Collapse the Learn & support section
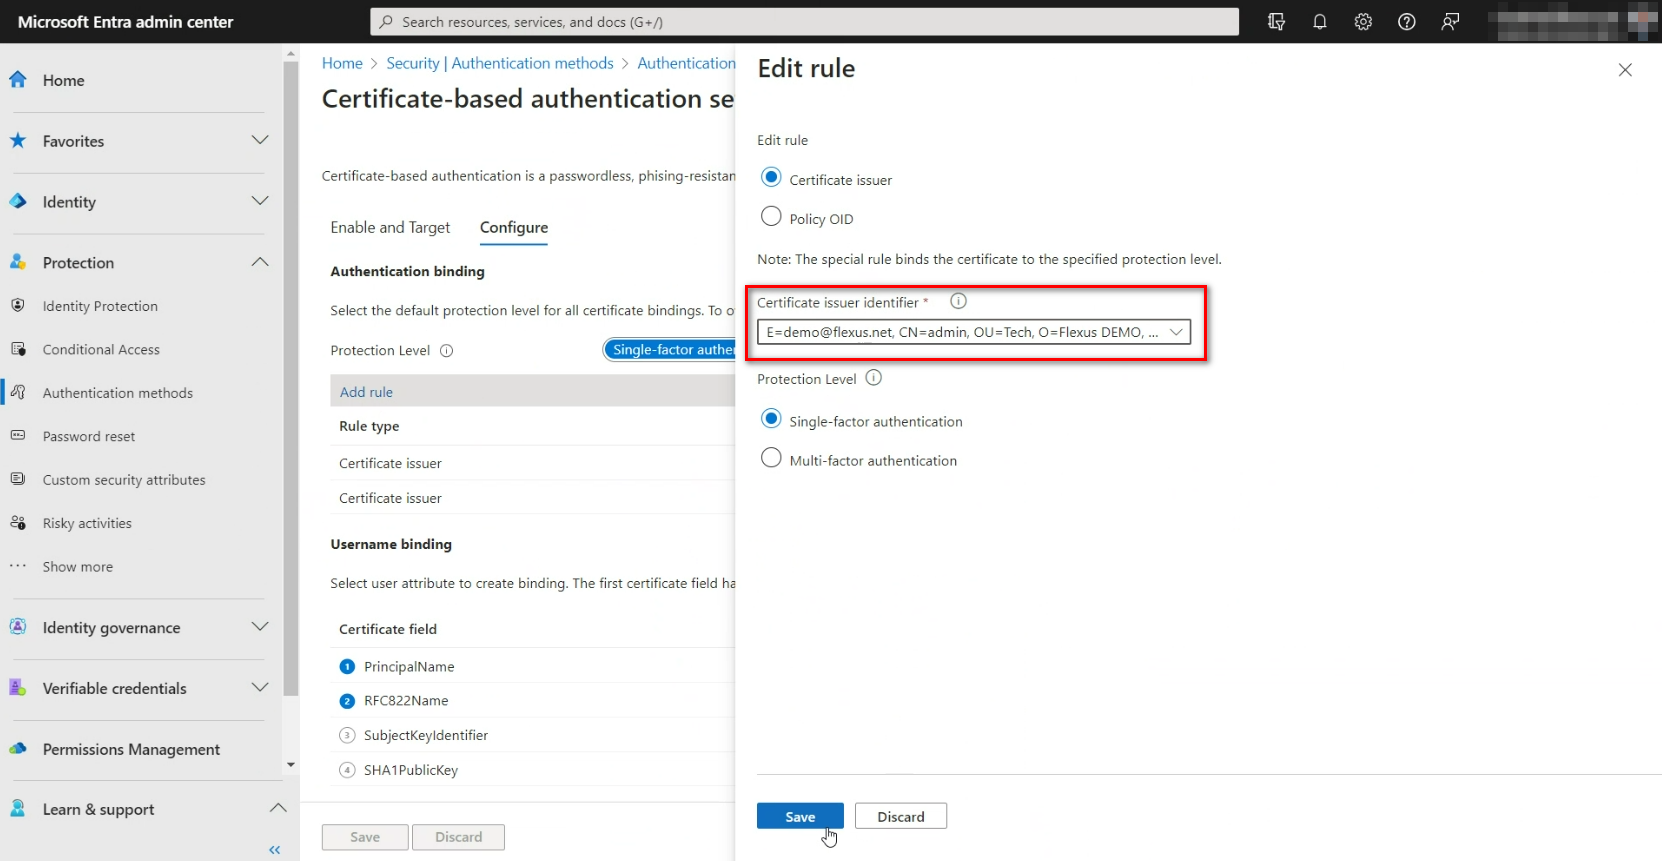 (x=278, y=808)
